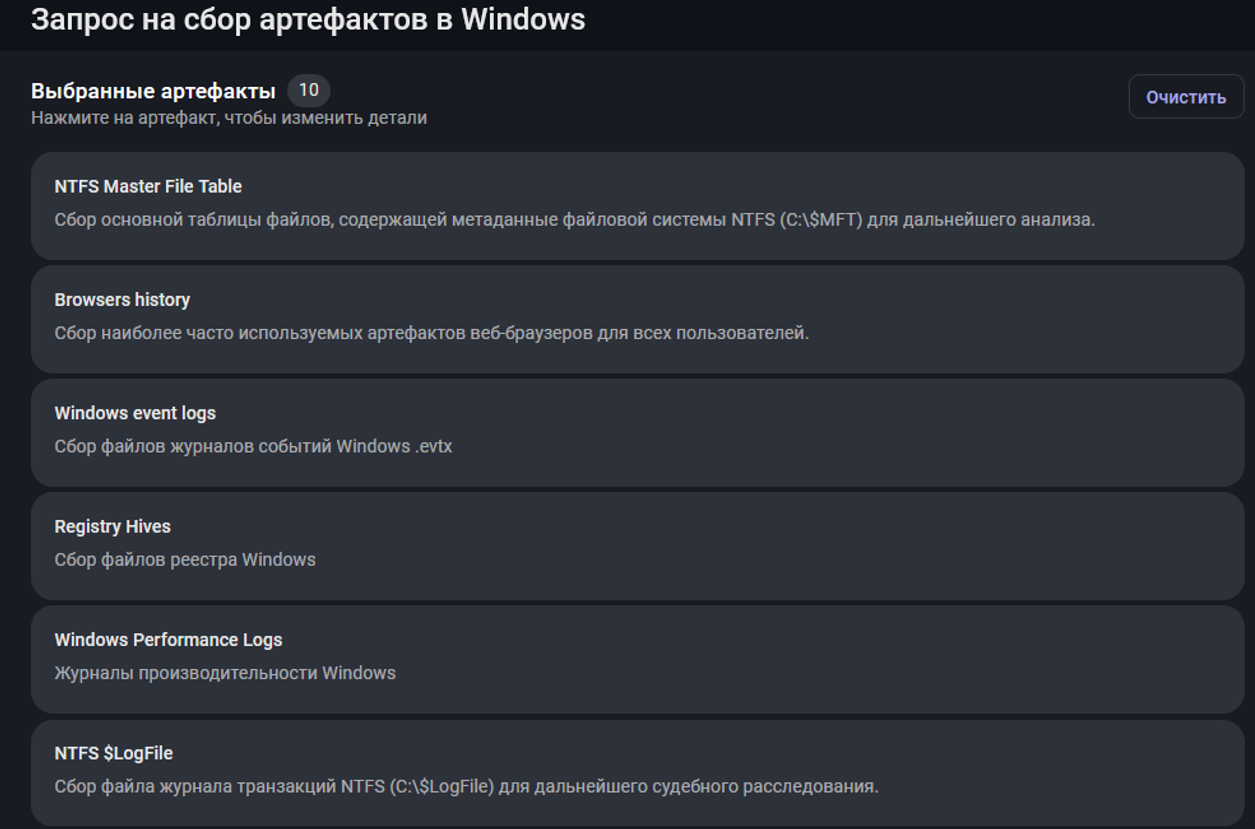
Task: Click the word Windows in the page title
Action: (x=522, y=19)
